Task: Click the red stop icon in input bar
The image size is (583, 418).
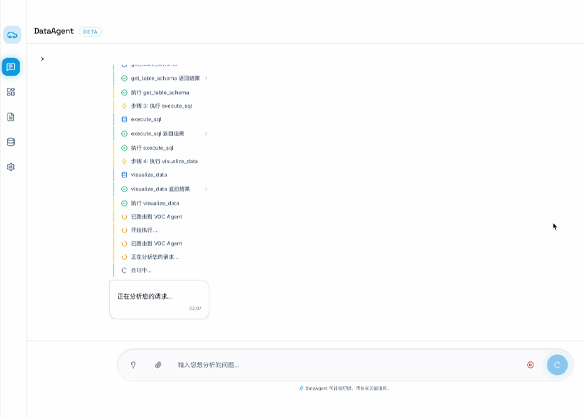Action: [530, 365]
